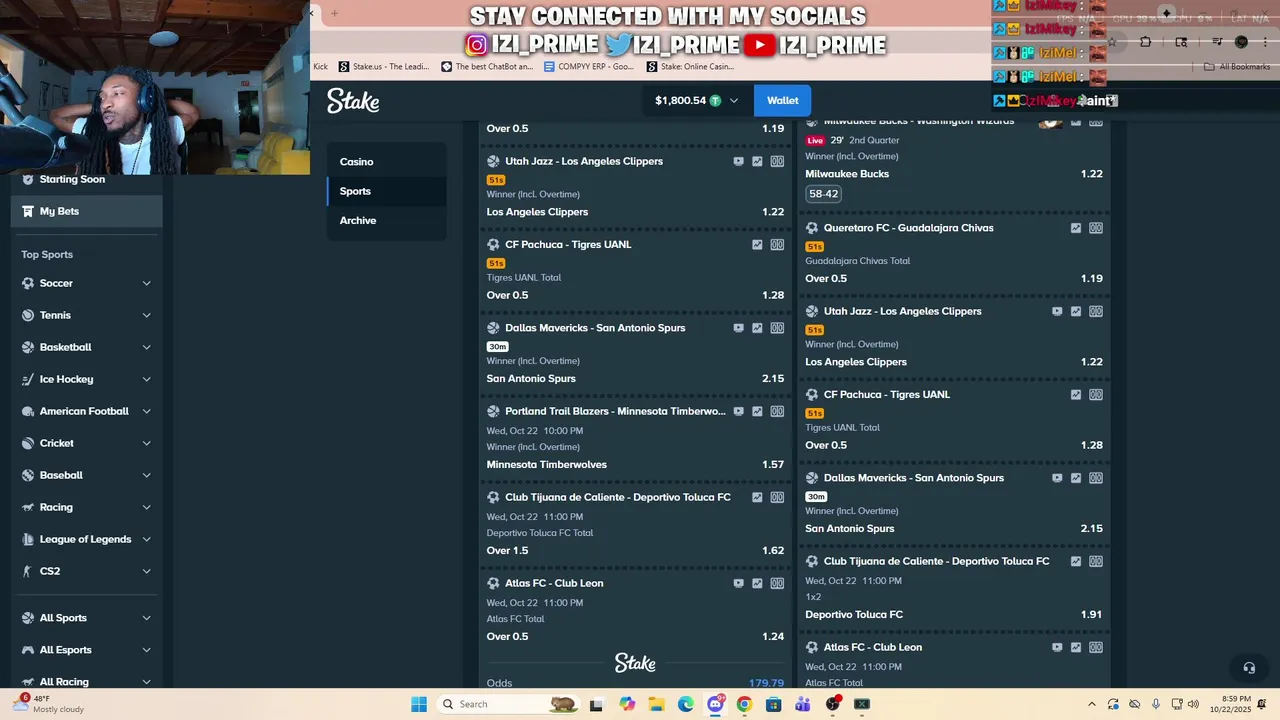Open the weather widget showing 48°F
Image resolution: width=1280 pixels, height=720 pixels.
tap(50, 704)
